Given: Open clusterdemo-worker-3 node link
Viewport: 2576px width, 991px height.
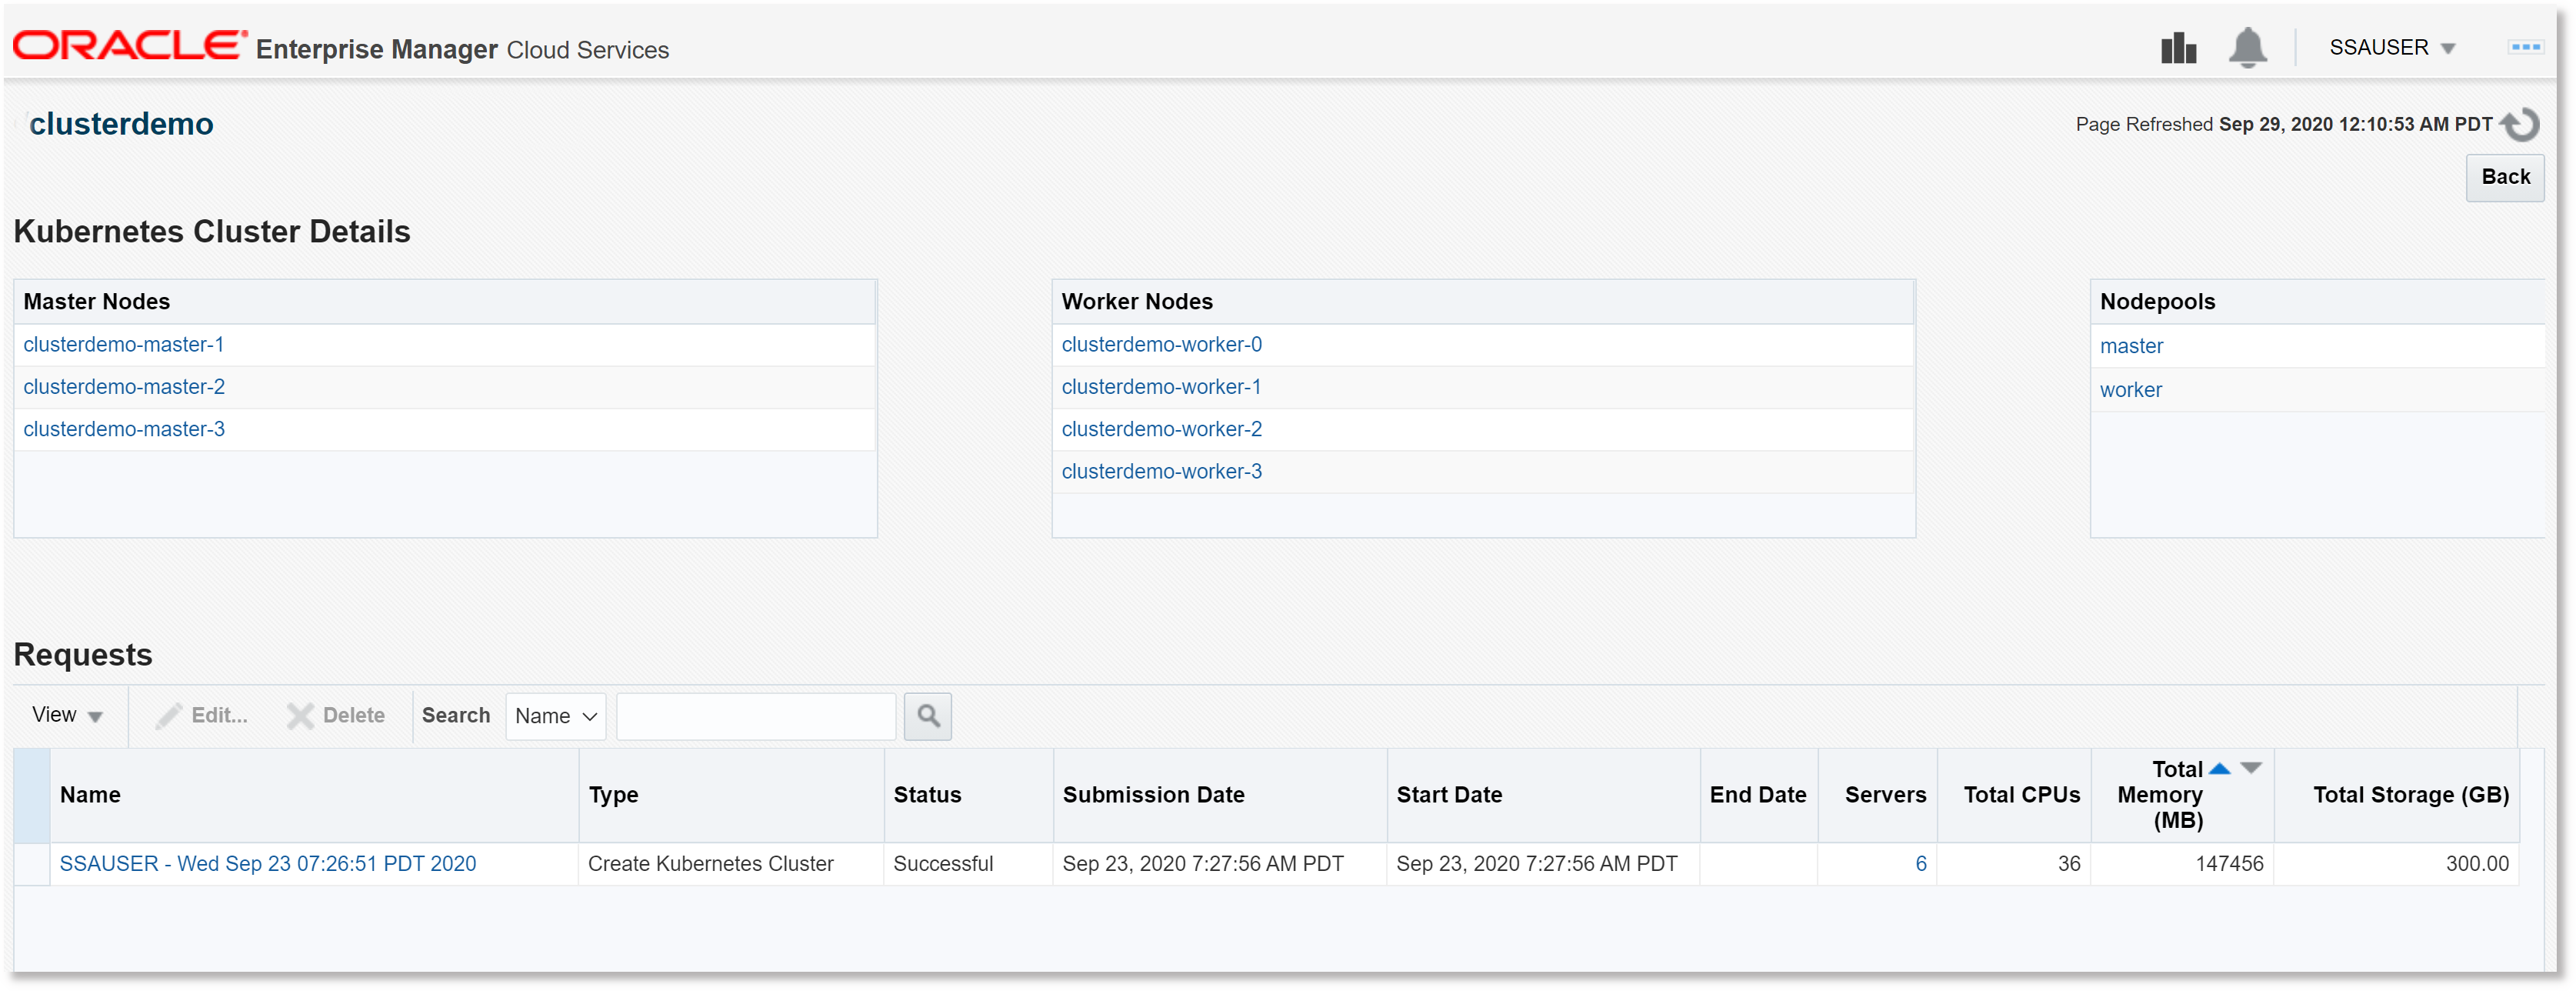Looking at the screenshot, I should tap(1161, 471).
